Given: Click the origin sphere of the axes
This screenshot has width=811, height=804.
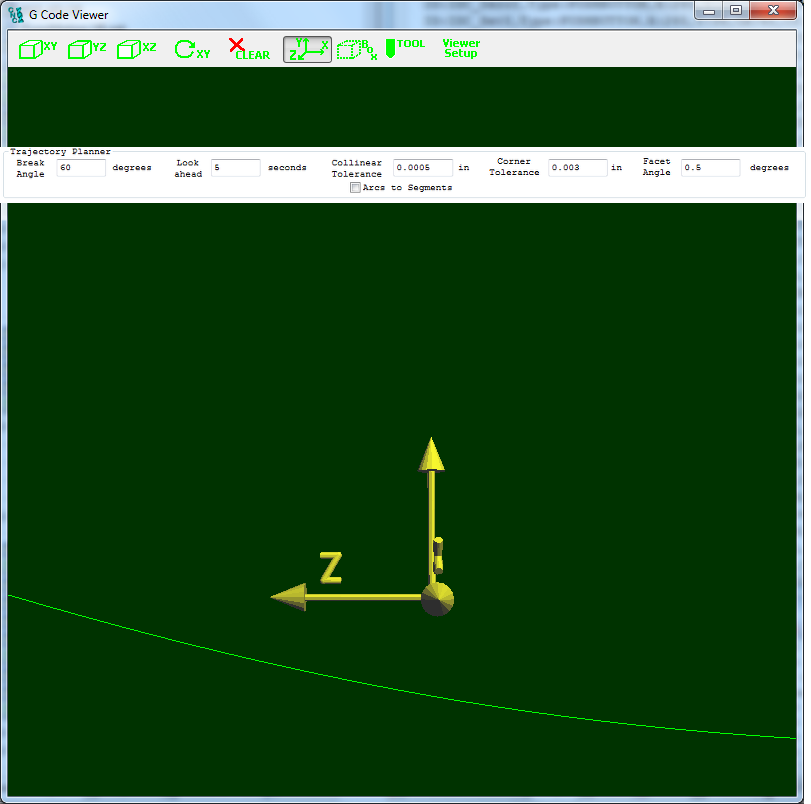Looking at the screenshot, I should [437, 599].
